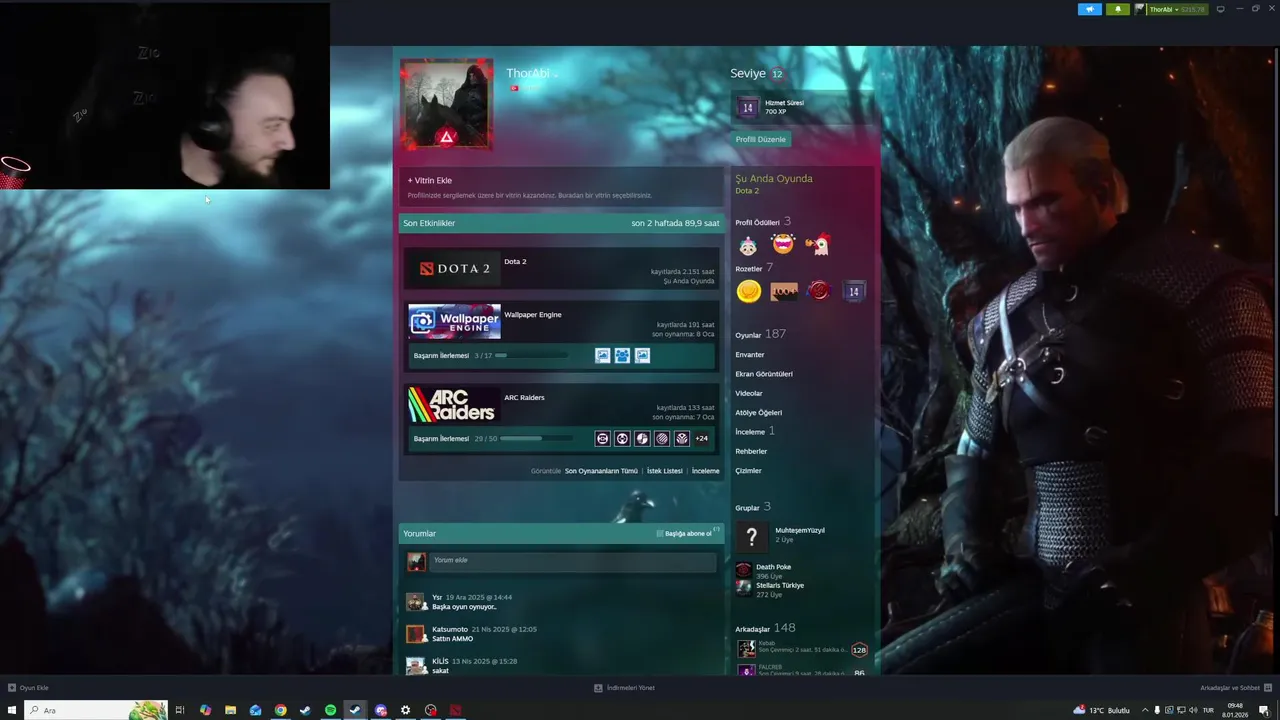Open the Steam announcements megaphone button
The image size is (1280, 720).
click(1089, 9)
